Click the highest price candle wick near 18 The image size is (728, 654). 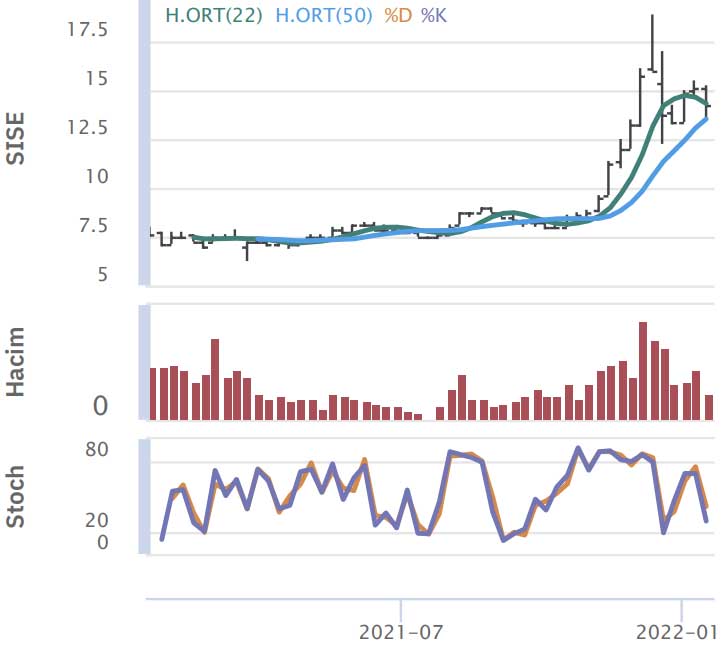click(652, 43)
